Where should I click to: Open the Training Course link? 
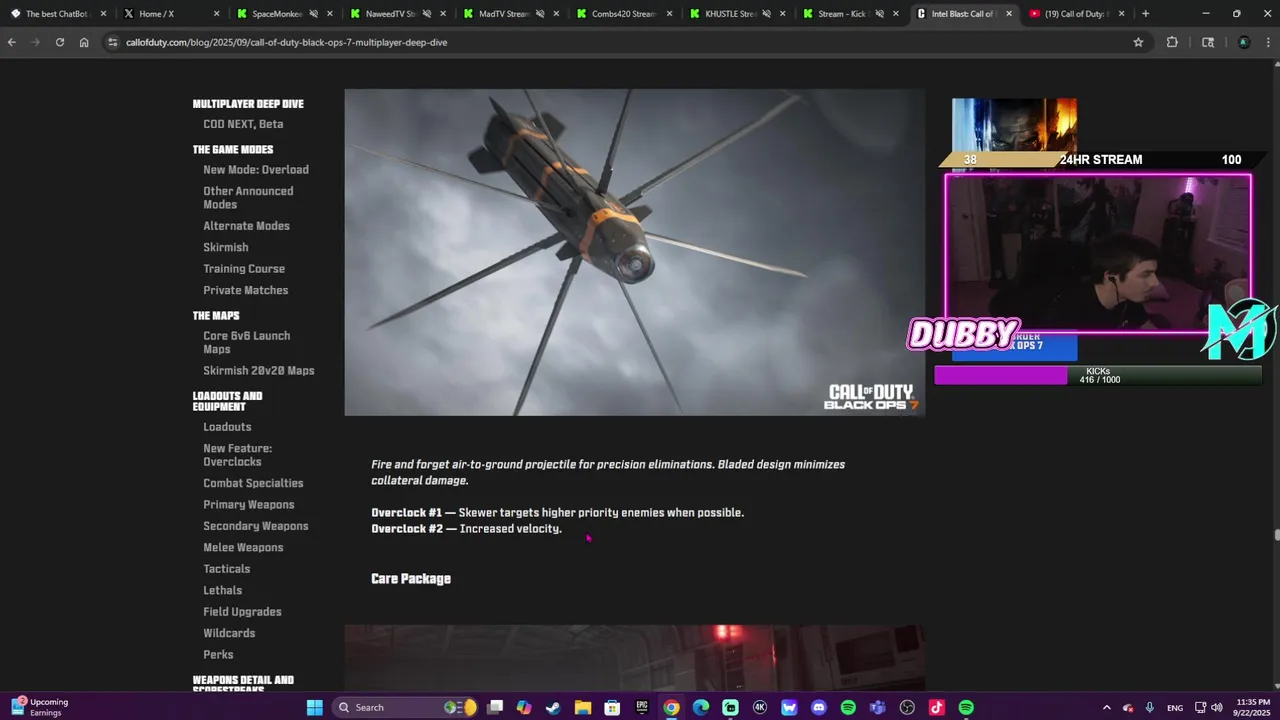(244, 269)
